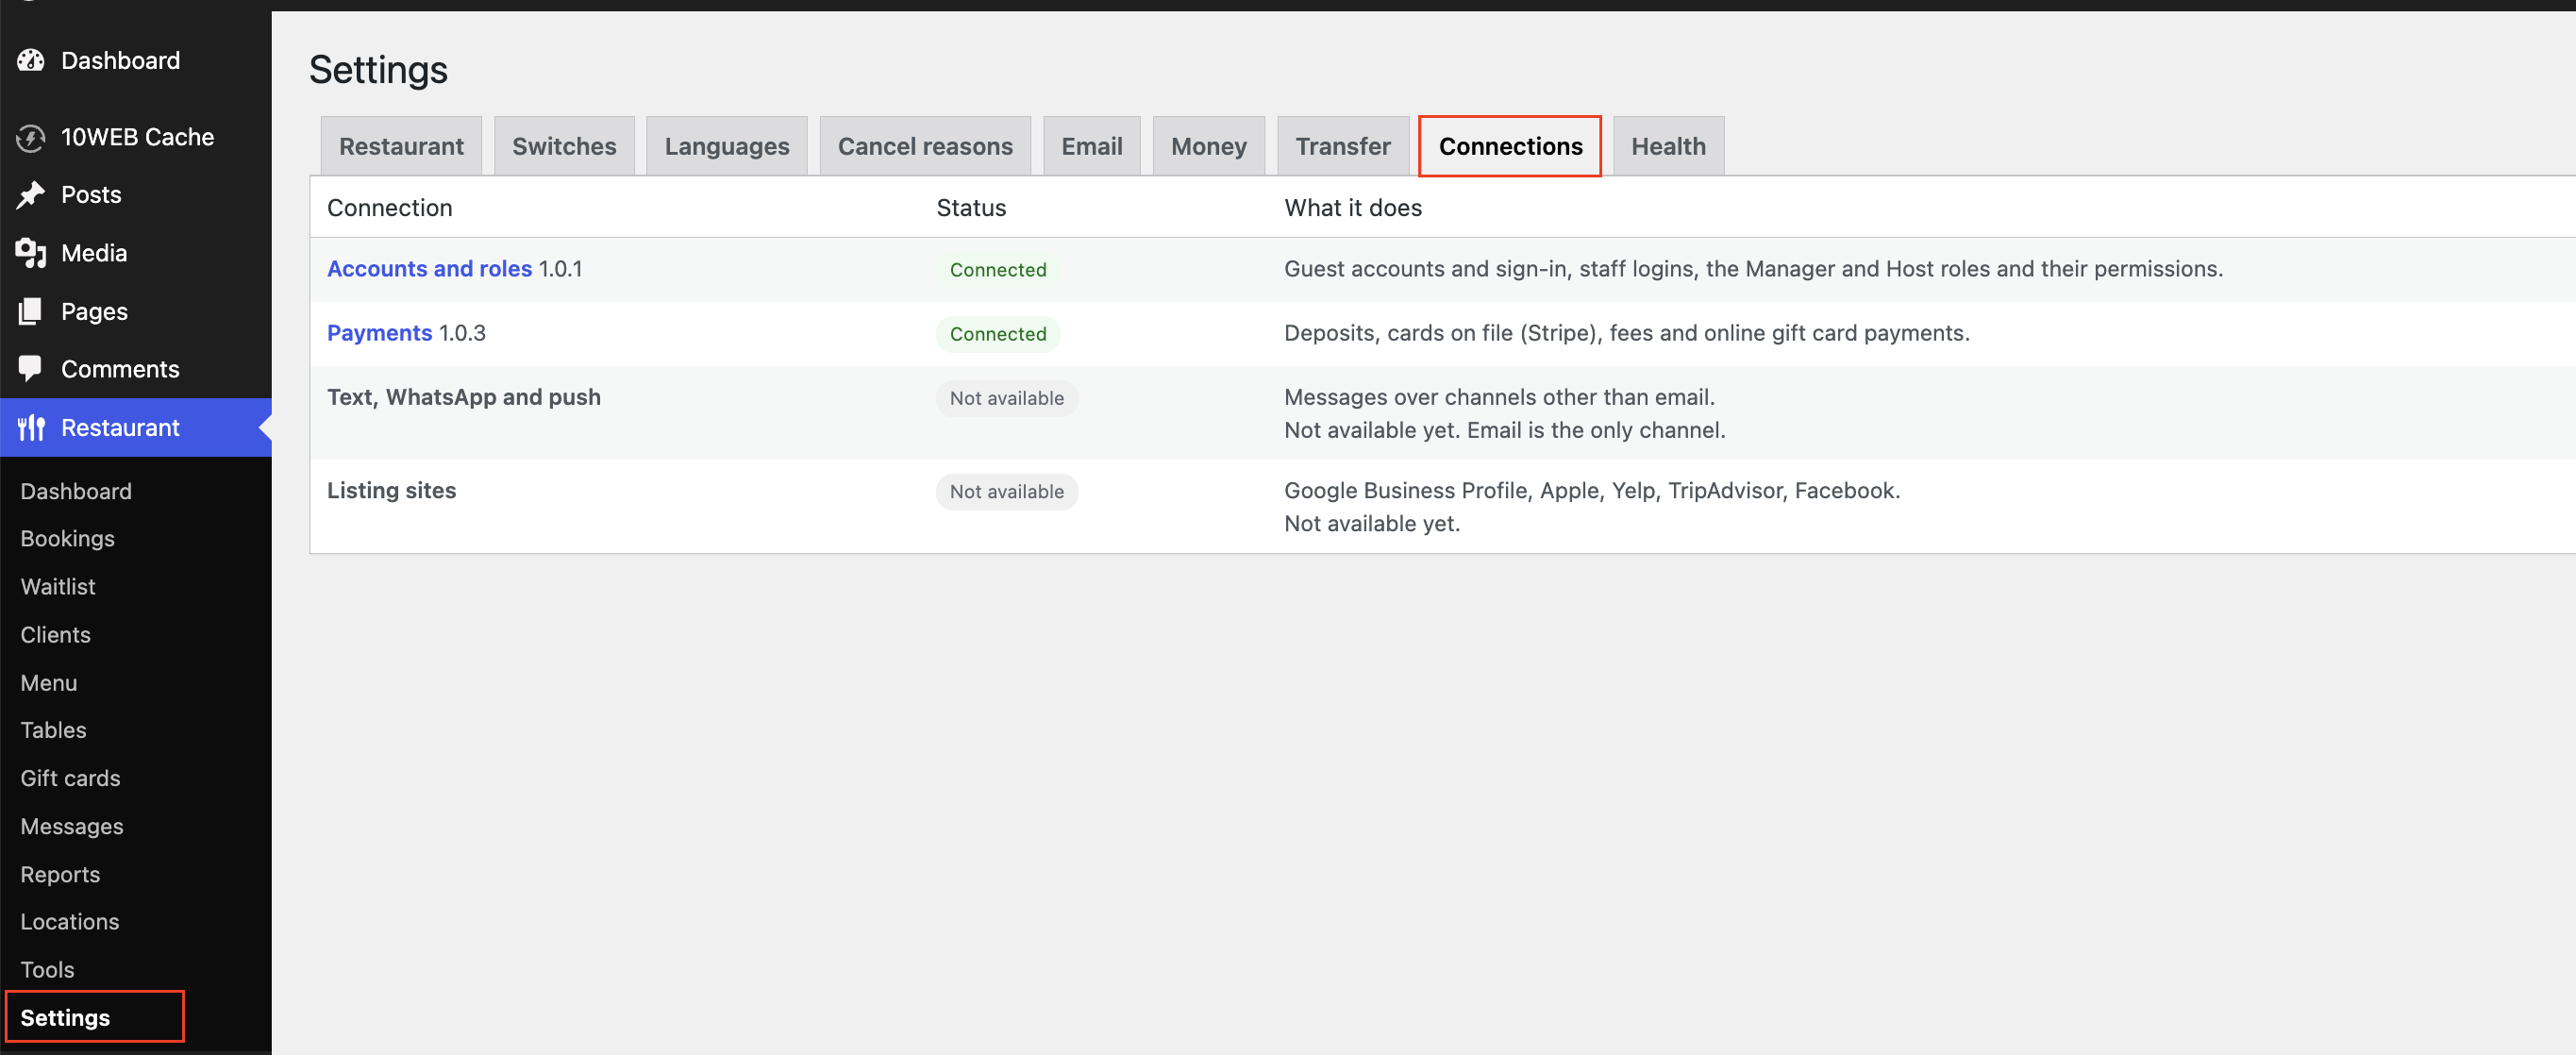Click the Dashboard gauge icon

pos(31,60)
